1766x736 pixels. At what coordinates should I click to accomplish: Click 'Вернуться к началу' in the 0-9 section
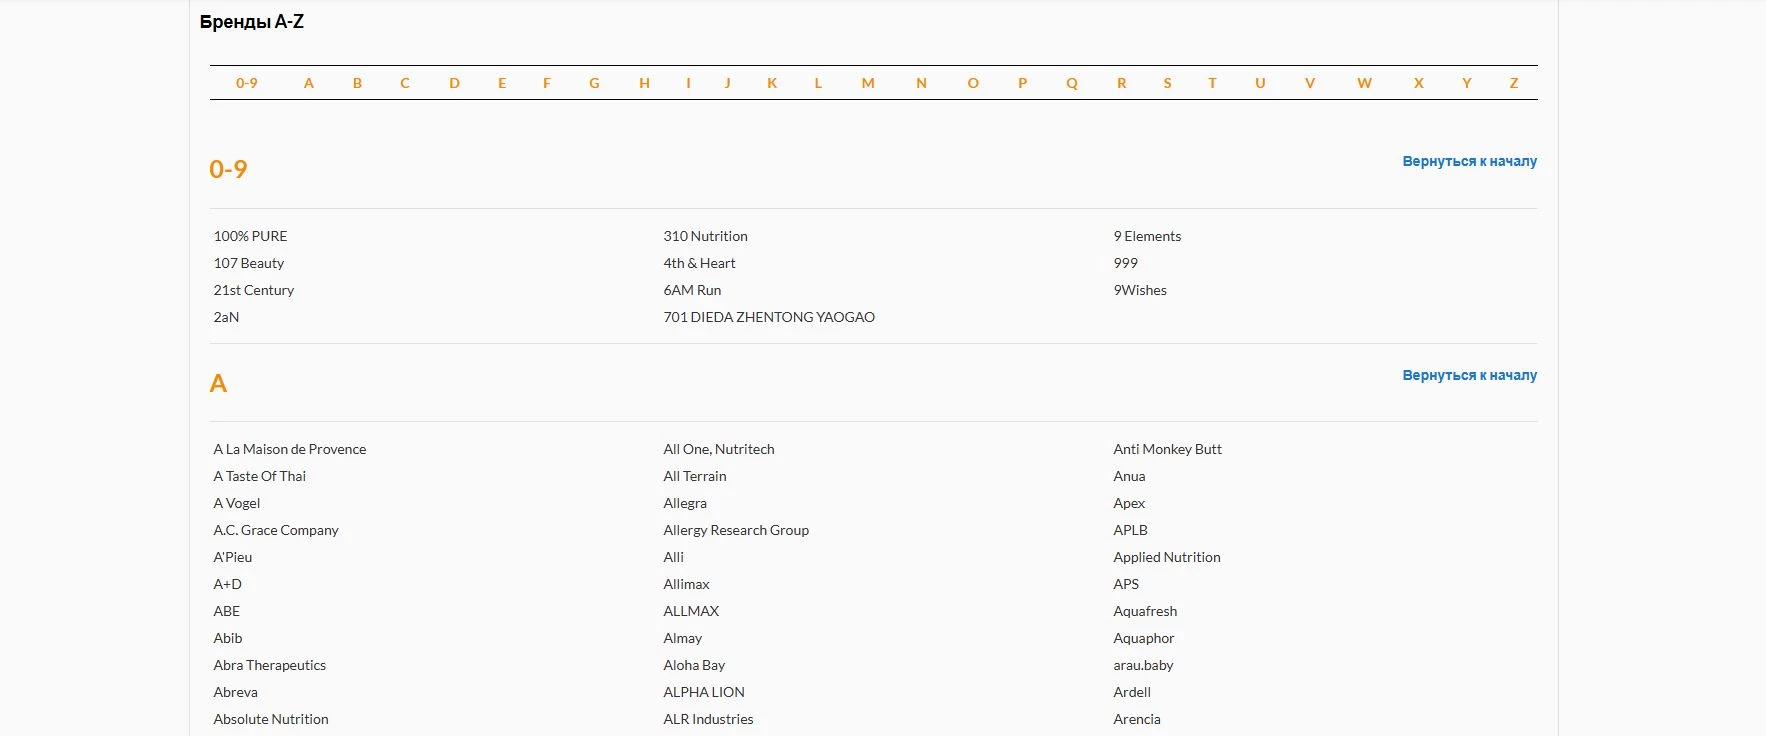point(1468,161)
